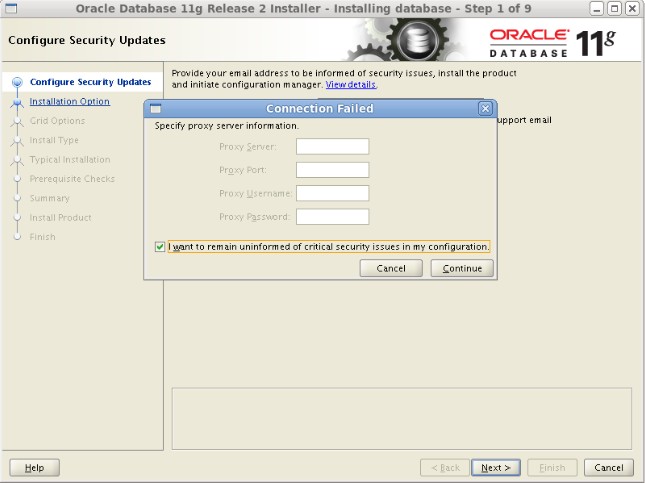645x483 pixels.
Task: Focus the Proxy Username input field
Action: tap(332, 193)
